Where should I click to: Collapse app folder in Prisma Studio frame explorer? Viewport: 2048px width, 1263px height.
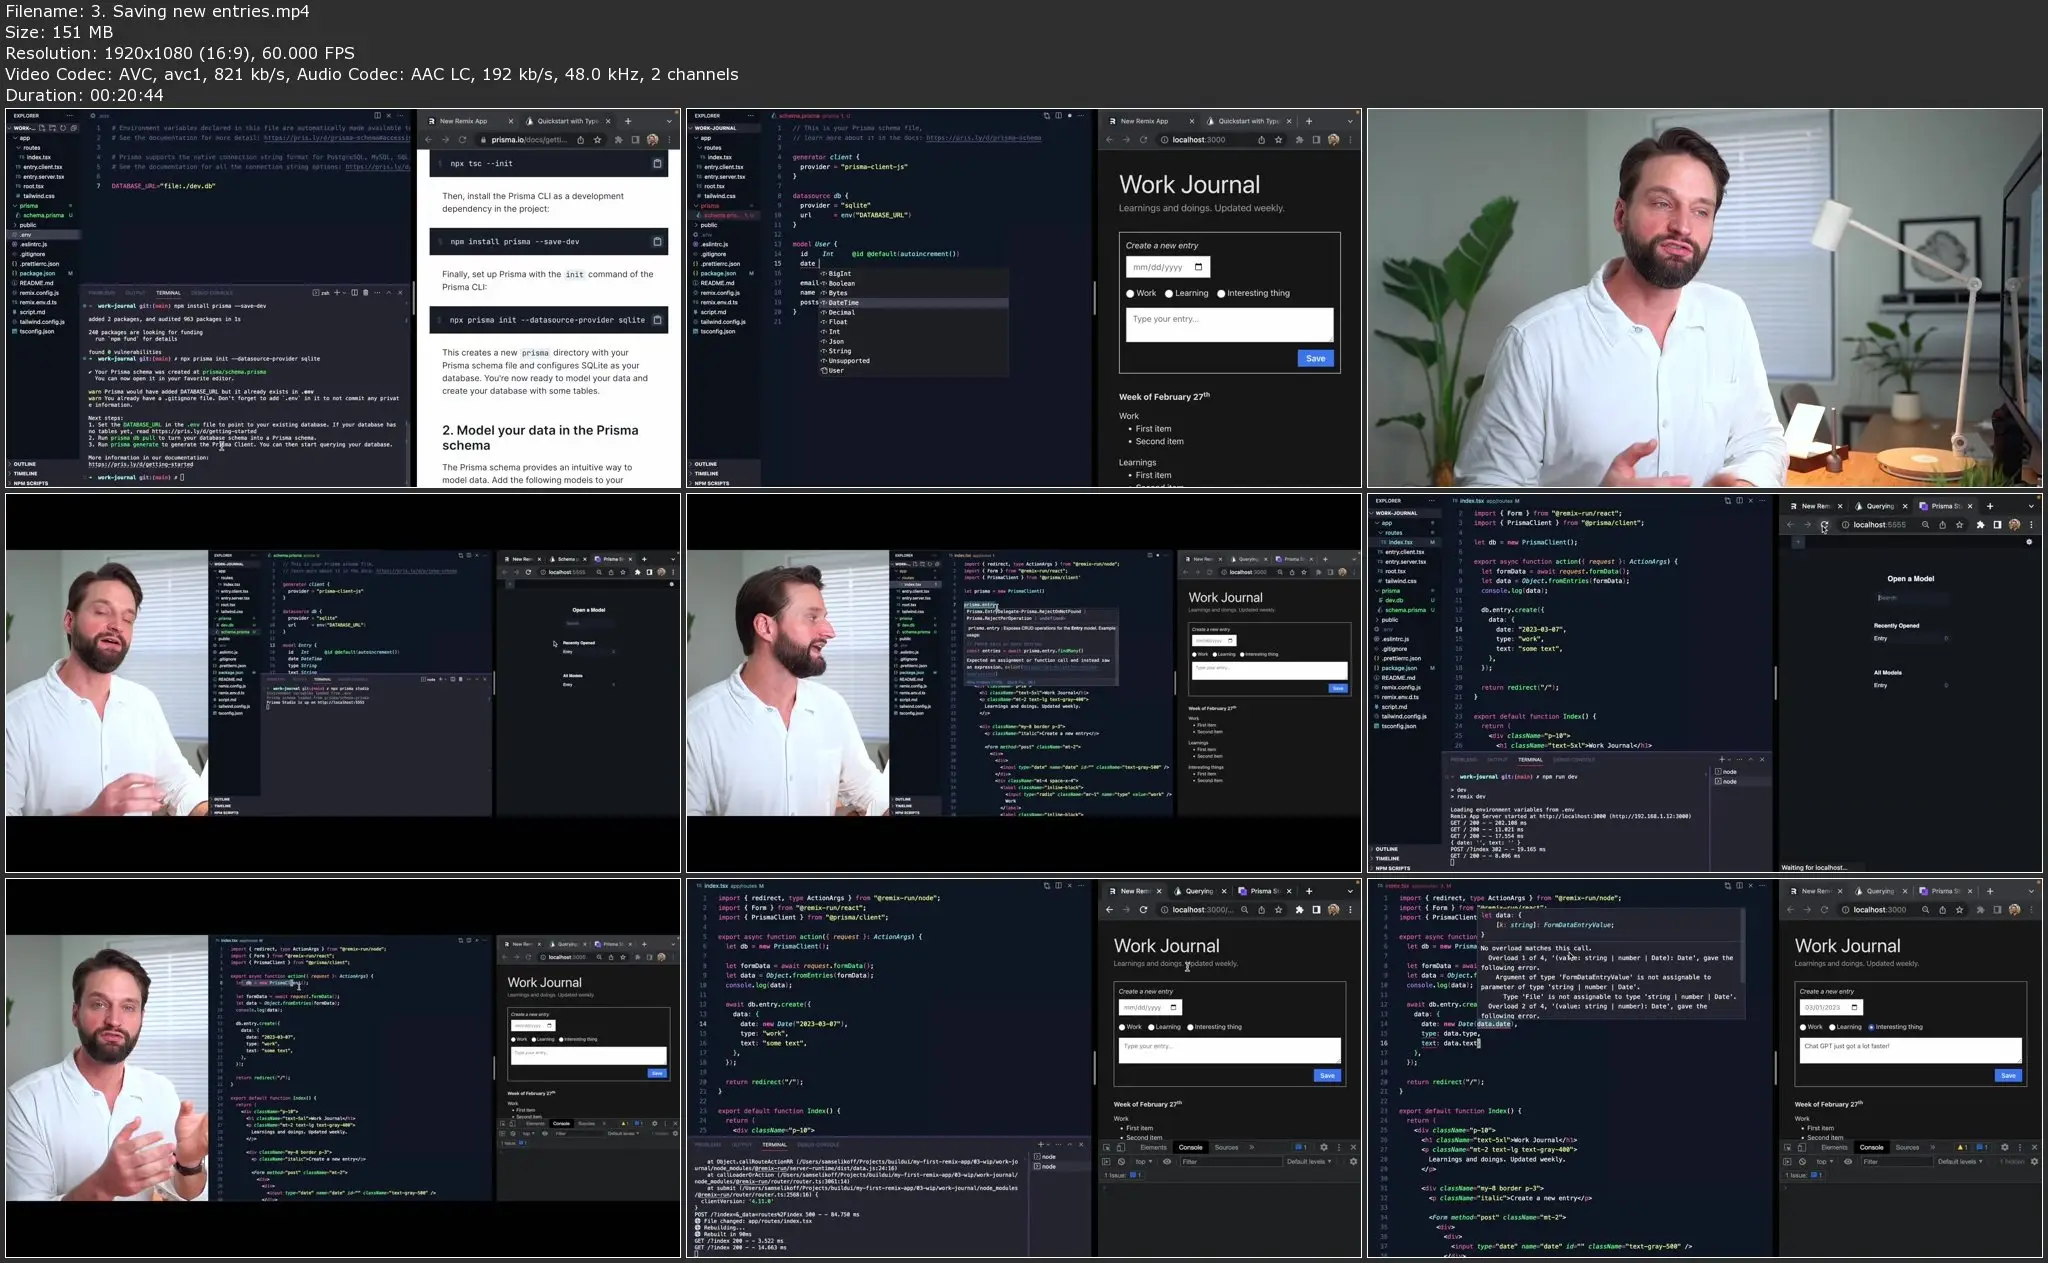coord(1386,523)
